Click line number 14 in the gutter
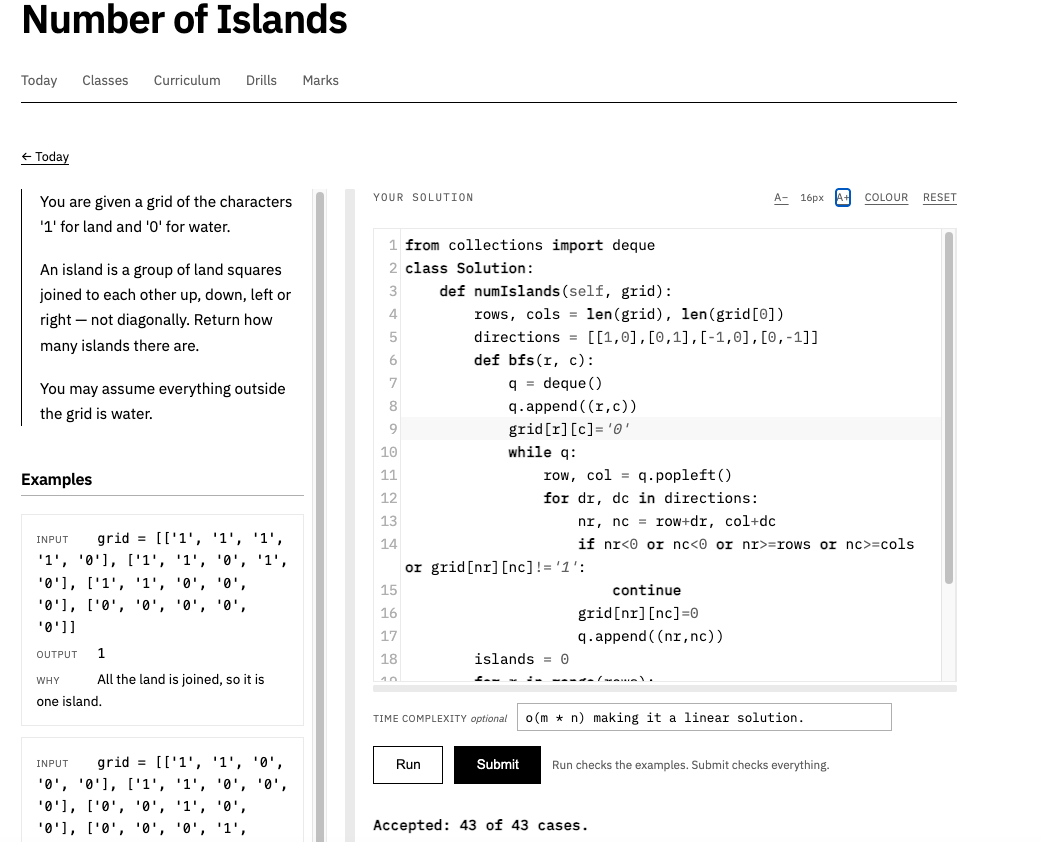1041x842 pixels. click(x=388, y=545)
